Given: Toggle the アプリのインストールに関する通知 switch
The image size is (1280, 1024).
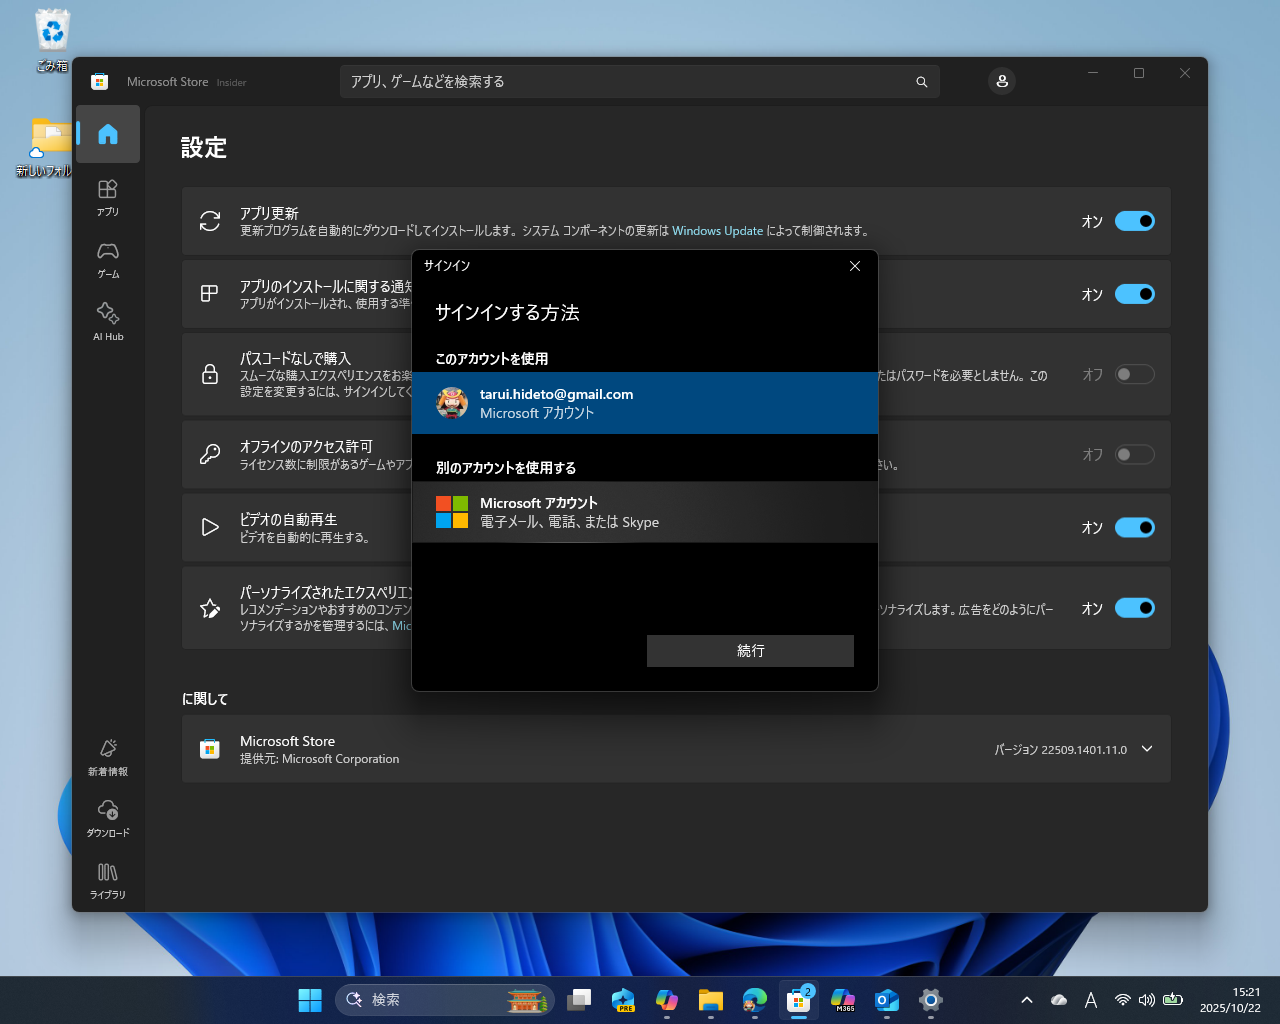Looking at the screenshot, I should tap(1135, 294).
